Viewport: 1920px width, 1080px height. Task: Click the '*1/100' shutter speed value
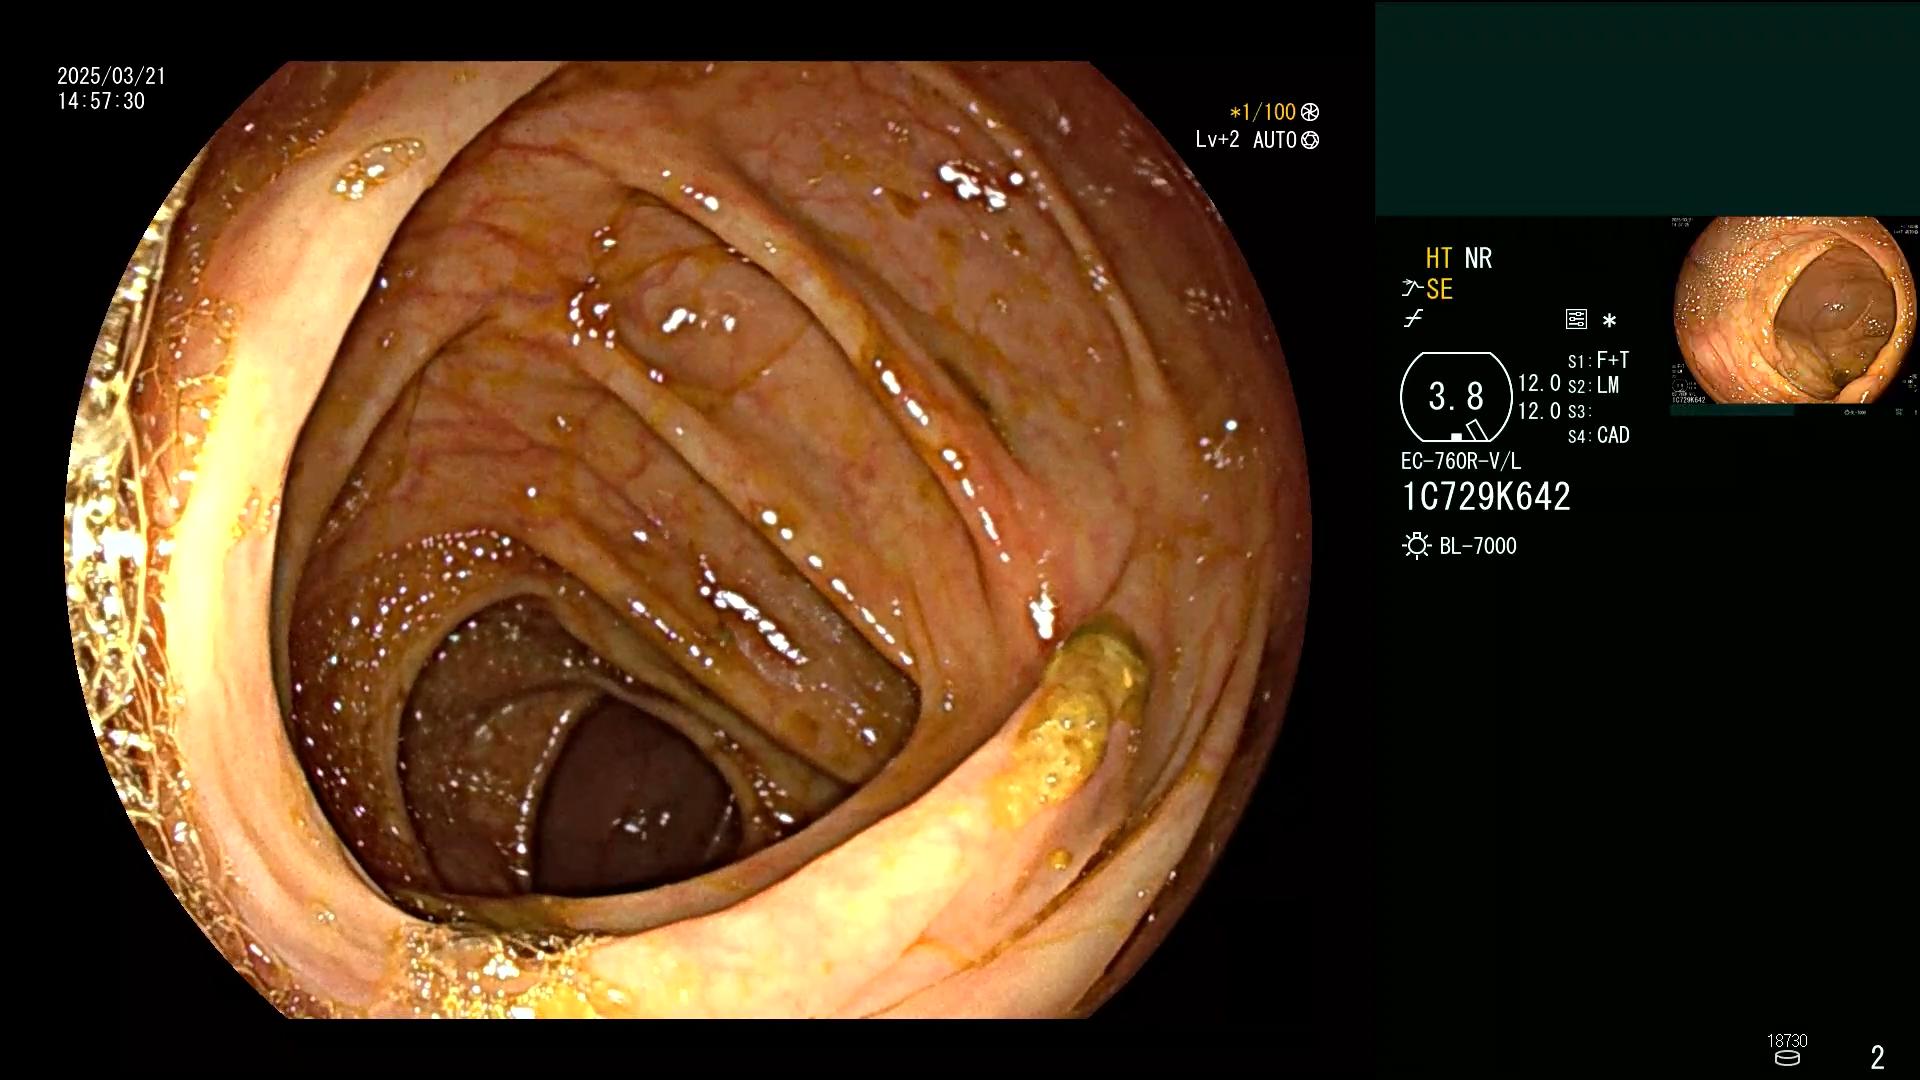[1262, 112]
